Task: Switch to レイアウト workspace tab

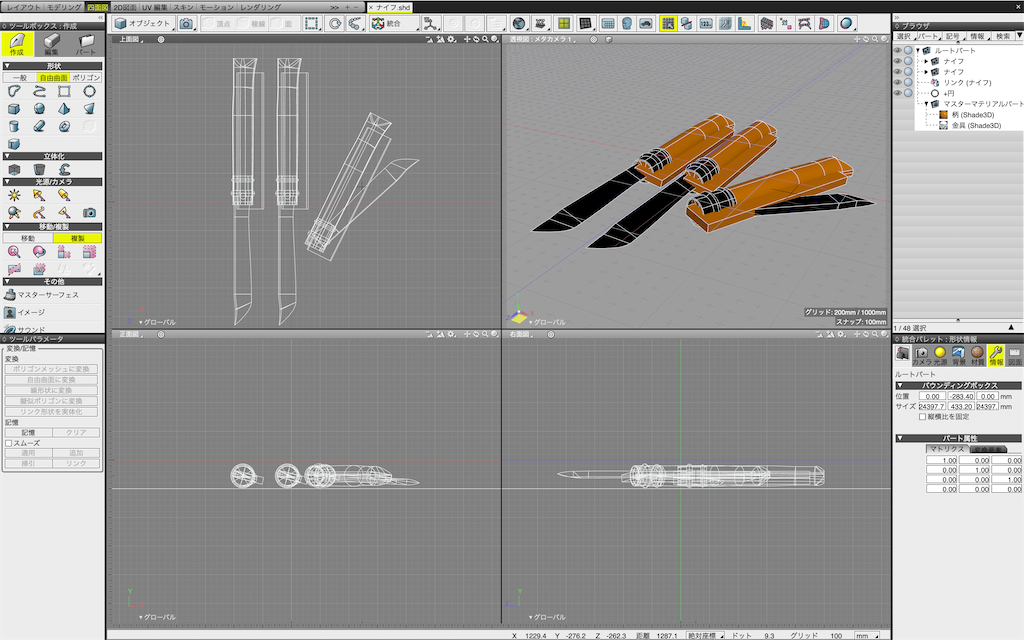Action: tap(24, 7)
